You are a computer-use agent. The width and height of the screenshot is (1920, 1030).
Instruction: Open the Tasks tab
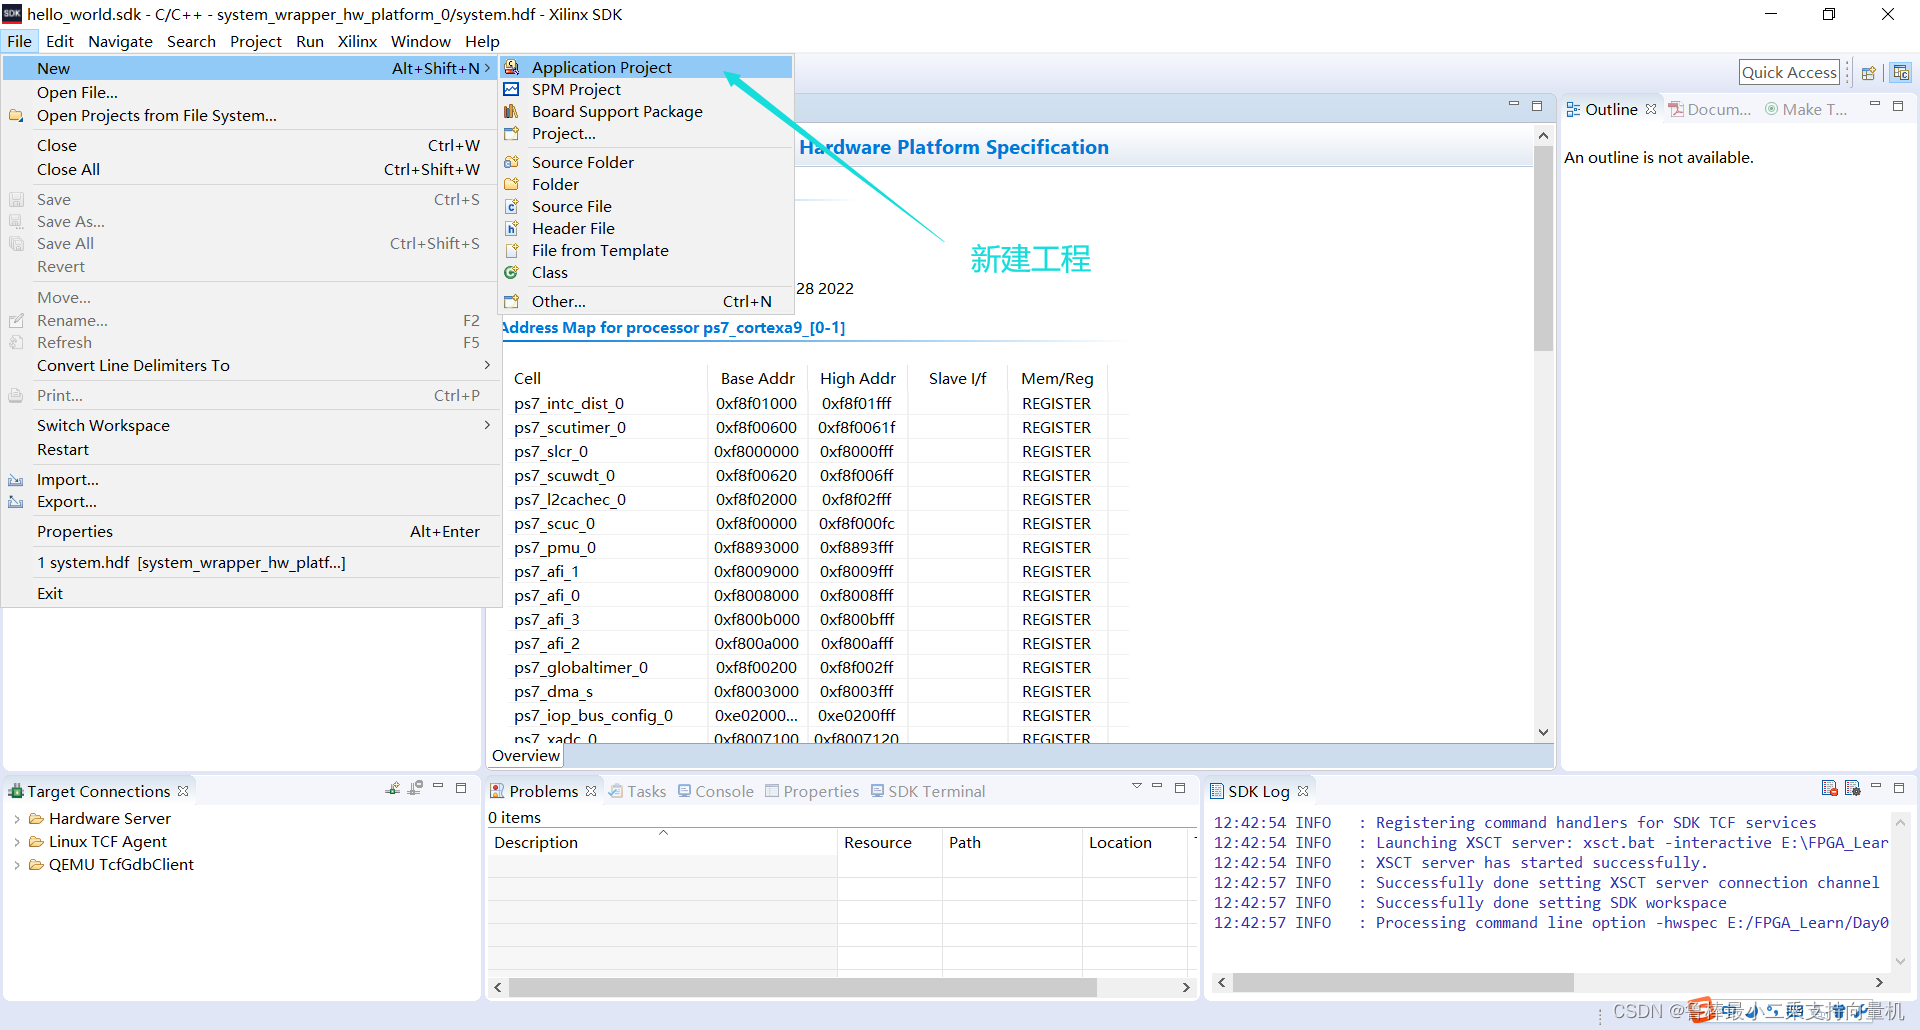coord(637,791)
